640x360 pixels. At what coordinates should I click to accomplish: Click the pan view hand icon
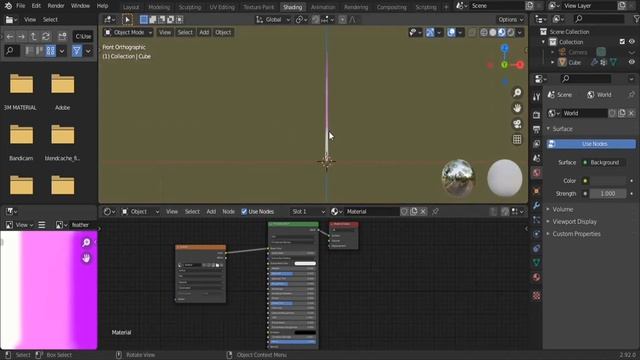pos(517,108)
